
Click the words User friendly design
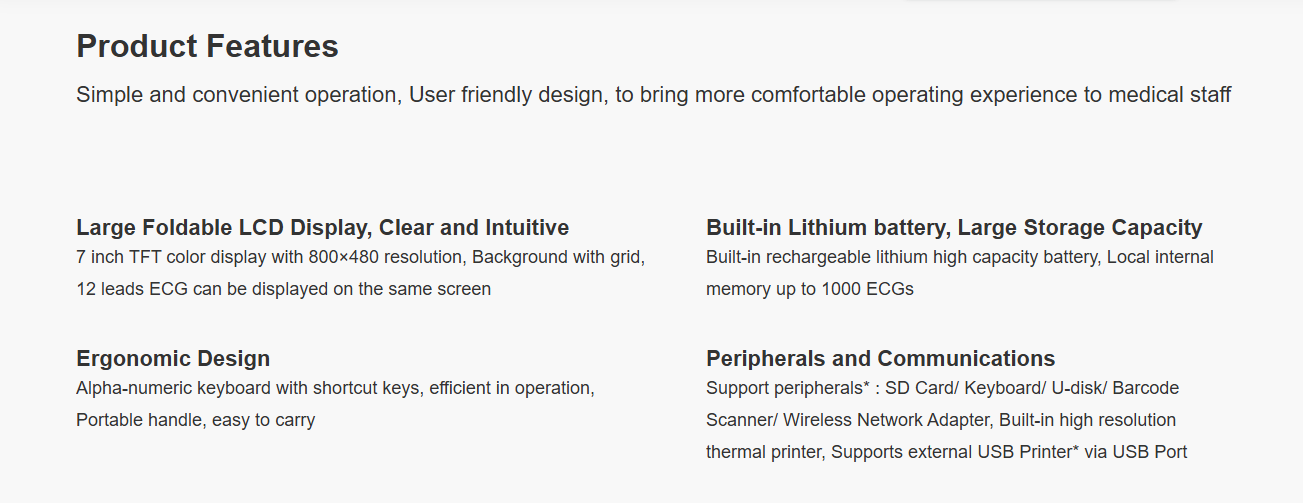[505, 95]
